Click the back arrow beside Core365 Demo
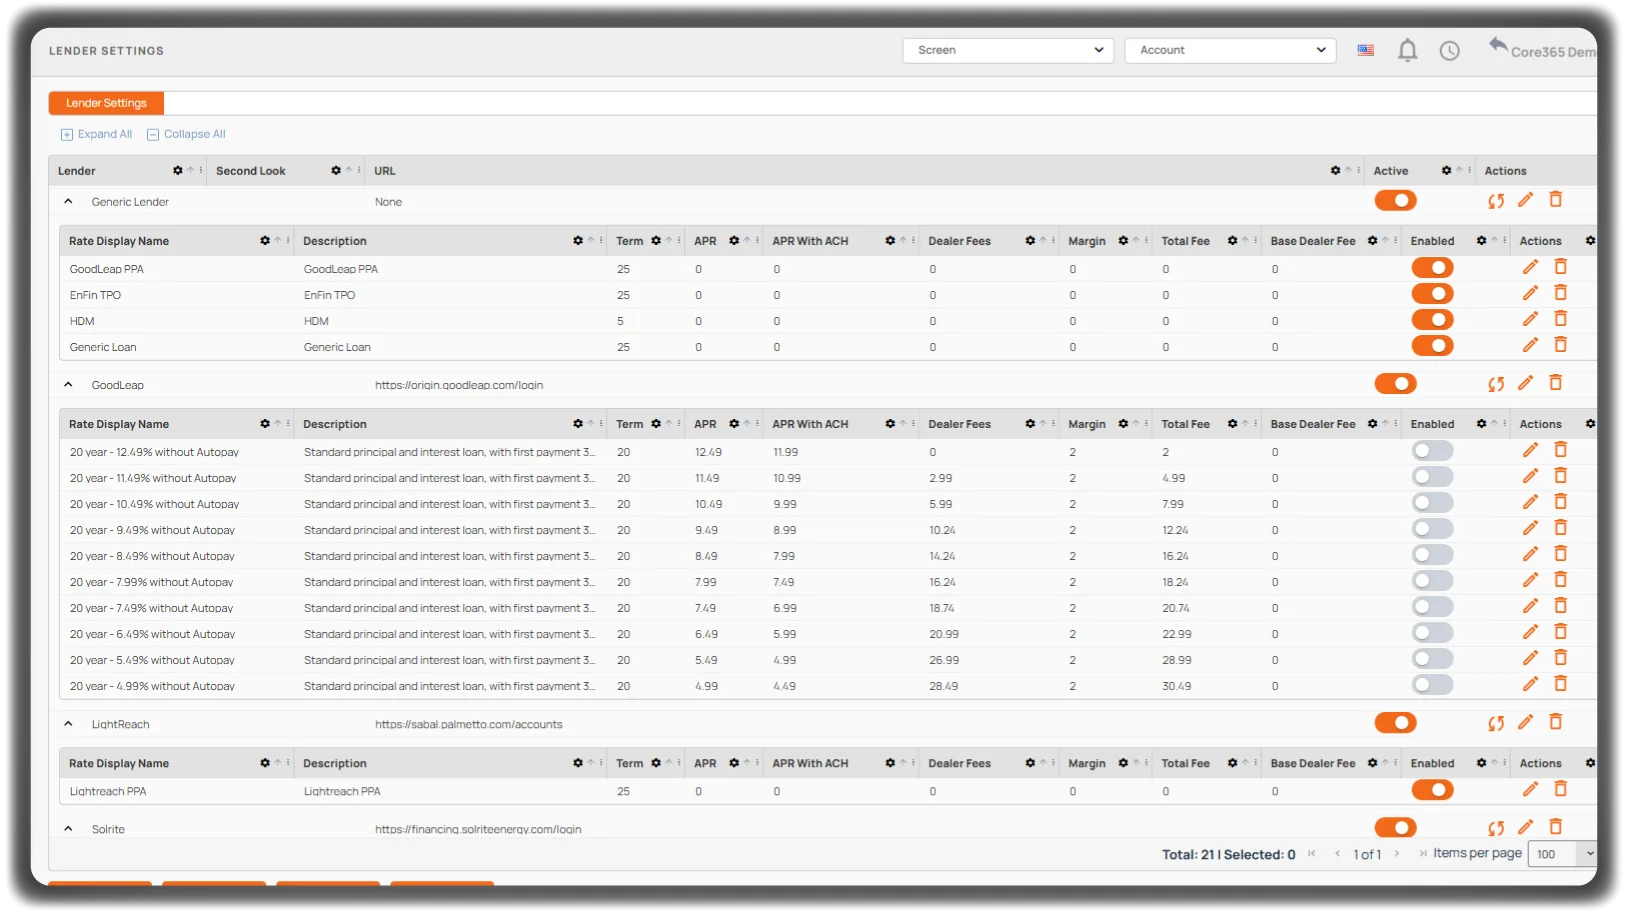1628x914 pixels. coord(1497,45)
